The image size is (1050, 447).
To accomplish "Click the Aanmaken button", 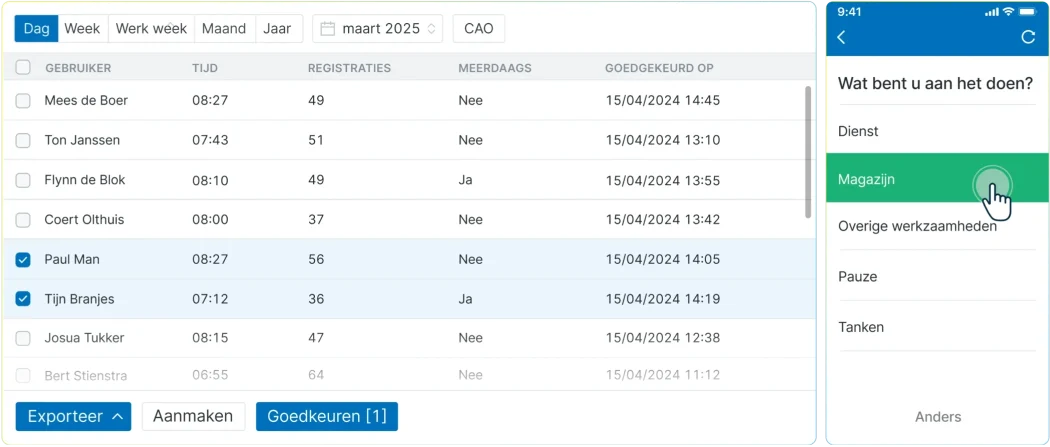I will 193,416.
